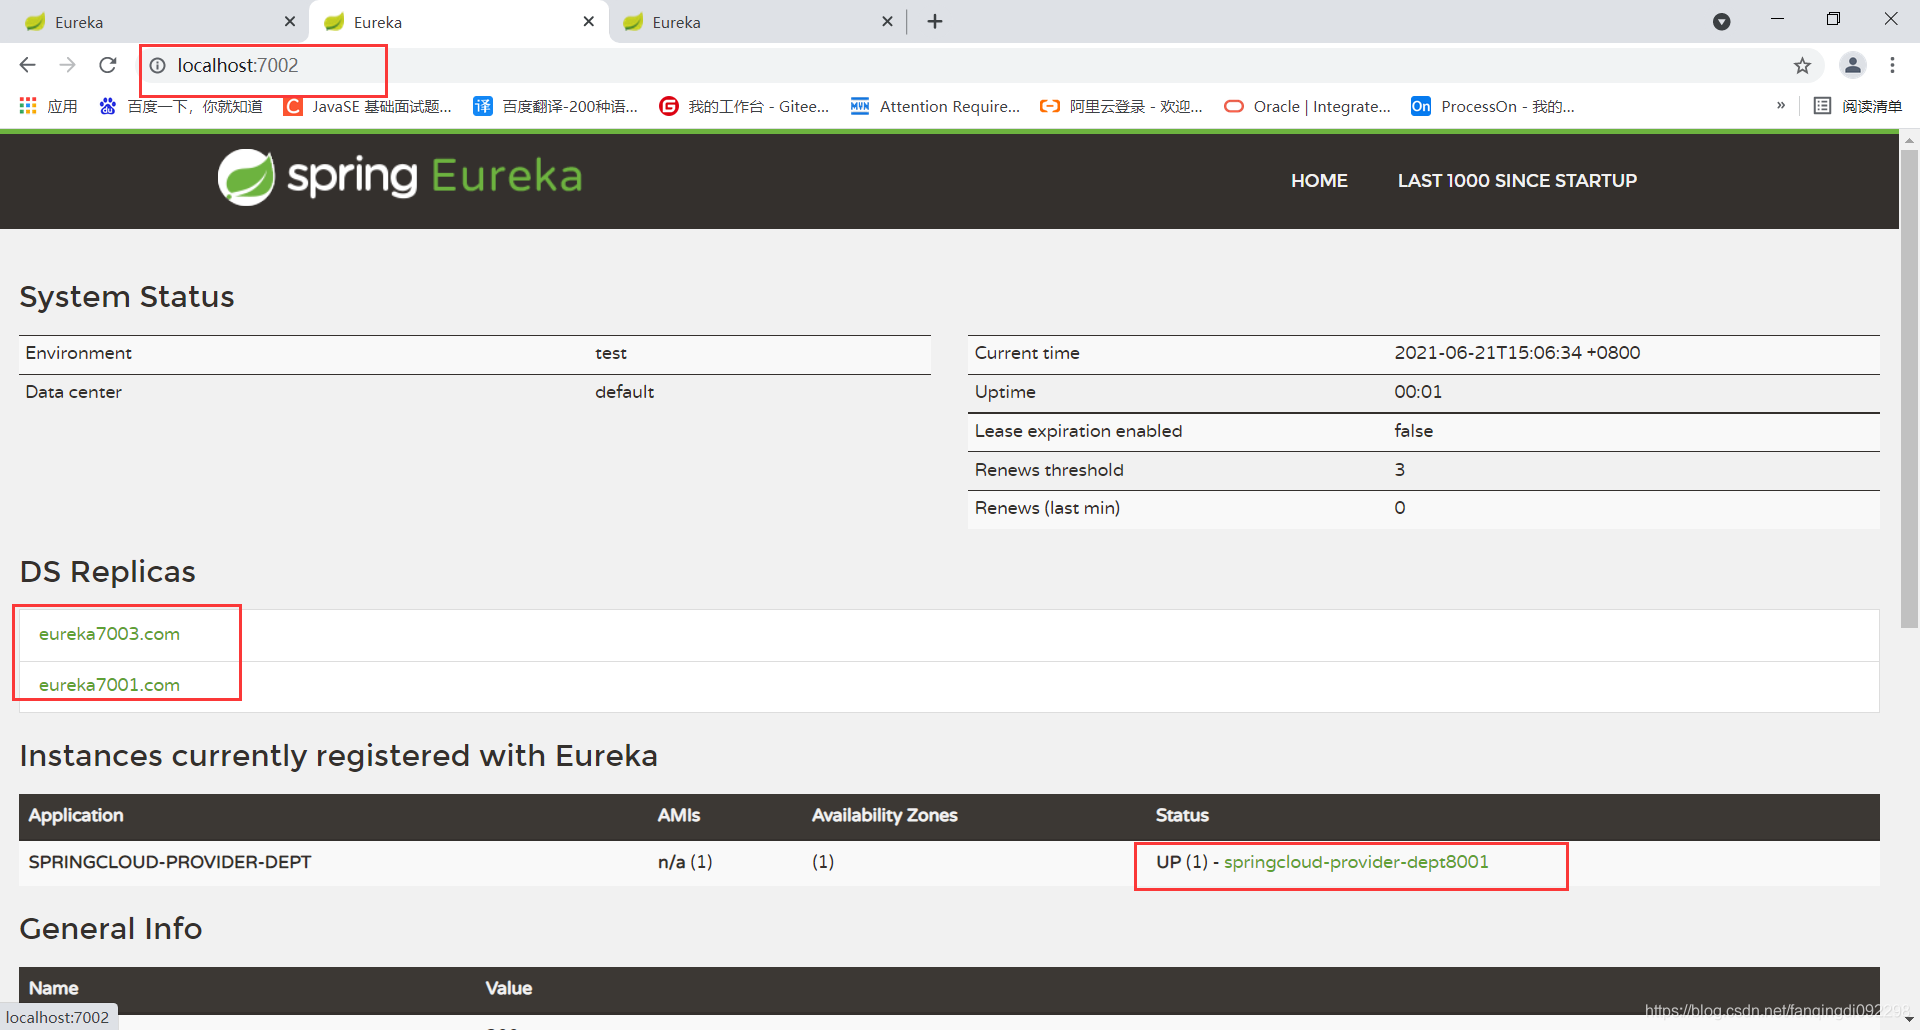
Task: Close the third Eureka tab
Action: (887, 21)
